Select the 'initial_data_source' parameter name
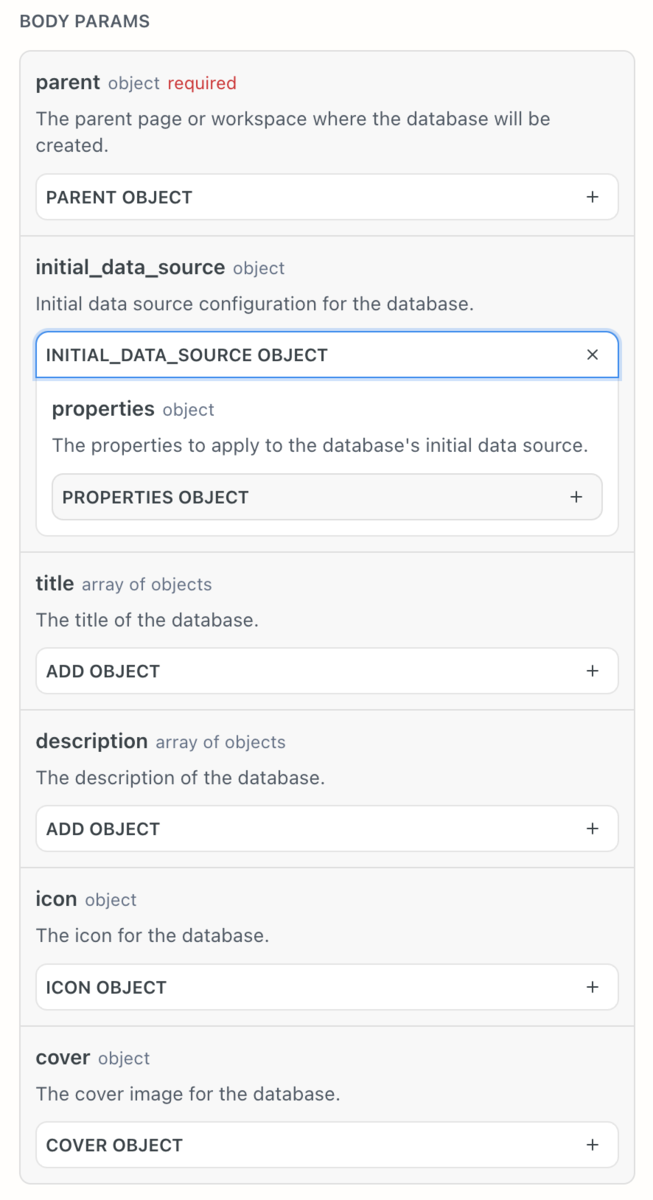 (130, 267)
